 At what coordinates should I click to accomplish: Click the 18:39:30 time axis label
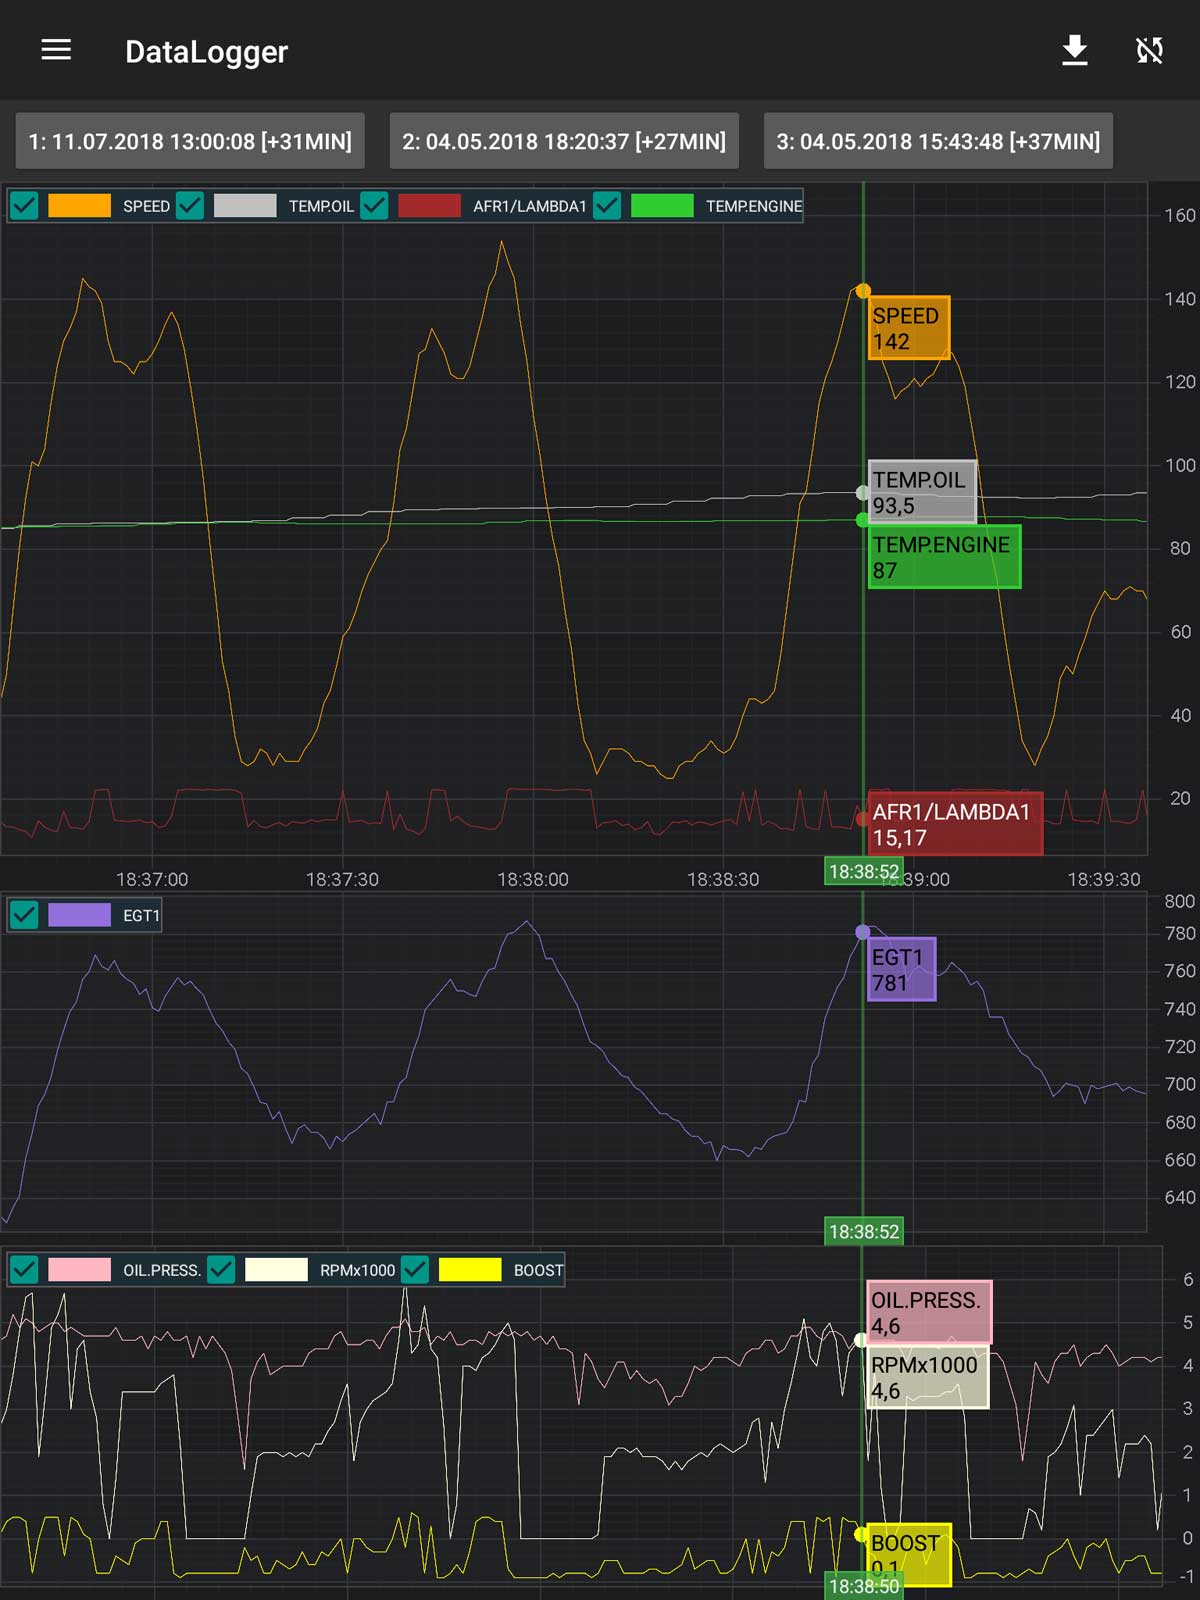click(1104, 879)
